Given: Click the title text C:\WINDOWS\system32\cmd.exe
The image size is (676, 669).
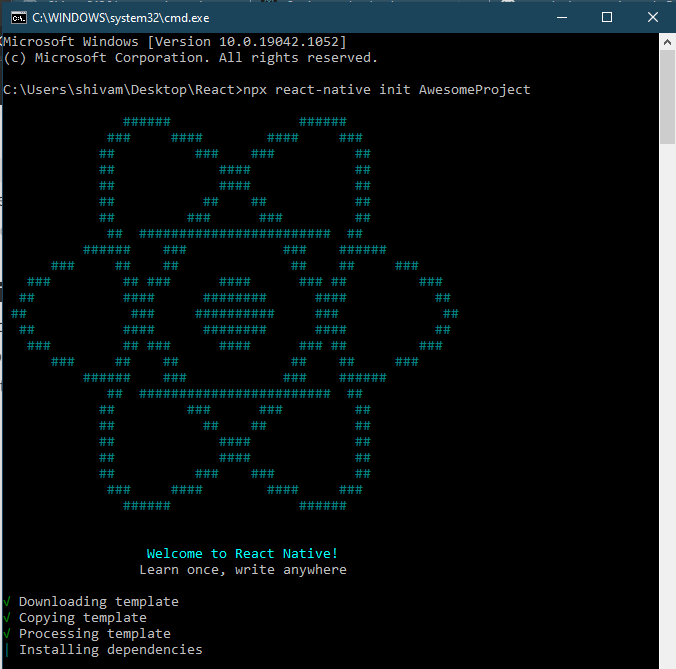Looking at the screenshot, I should [x=121, y=18].
